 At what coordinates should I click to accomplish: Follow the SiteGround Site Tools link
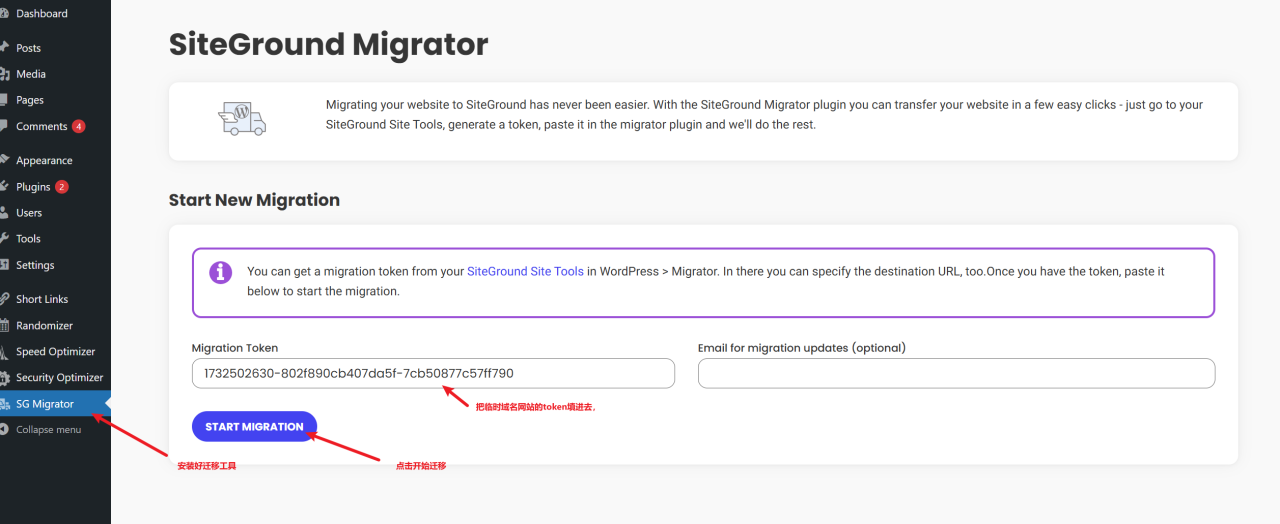click(x=525, y=271)
